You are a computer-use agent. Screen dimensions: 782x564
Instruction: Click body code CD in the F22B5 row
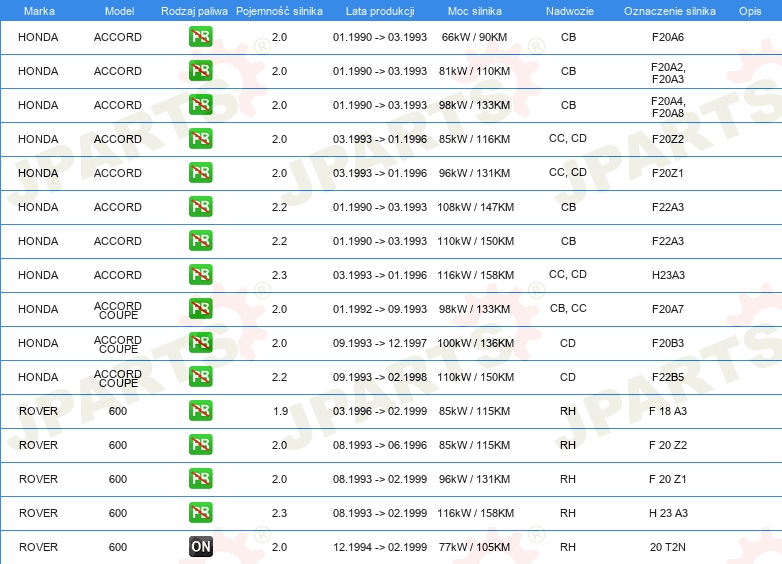568,377
